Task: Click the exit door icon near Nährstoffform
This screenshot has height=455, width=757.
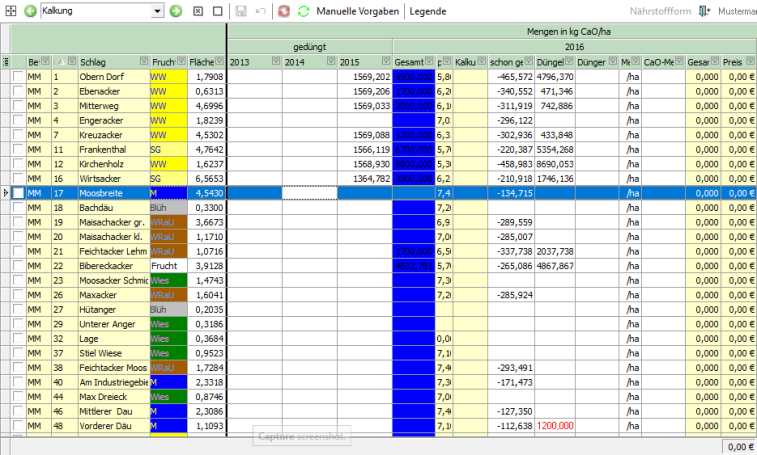Action: 704,11
